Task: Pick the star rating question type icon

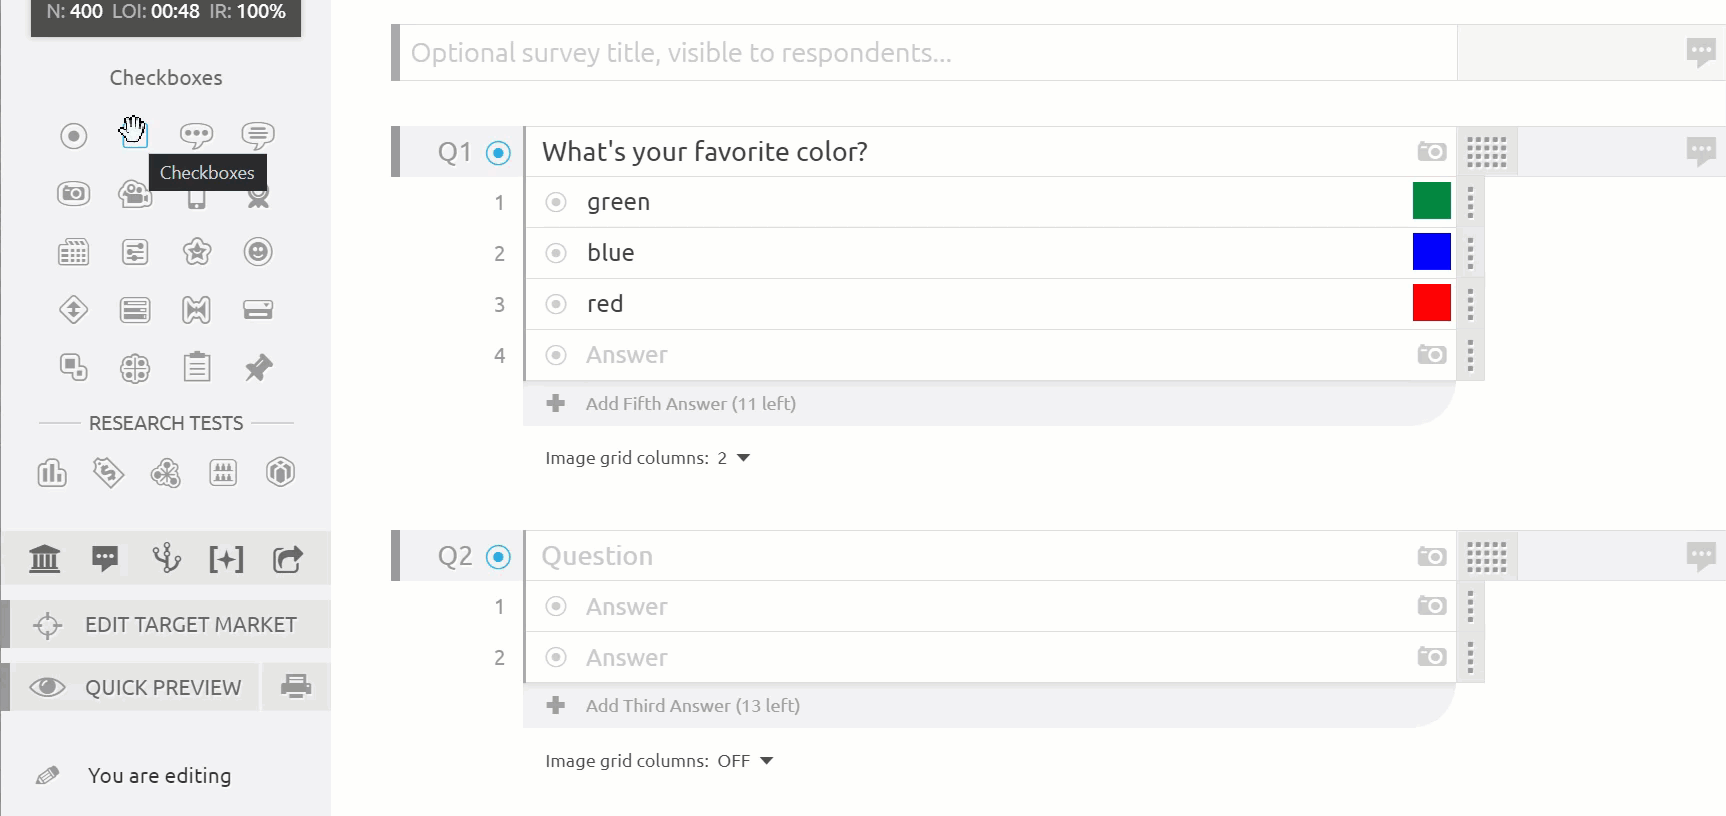Action: 197,252
